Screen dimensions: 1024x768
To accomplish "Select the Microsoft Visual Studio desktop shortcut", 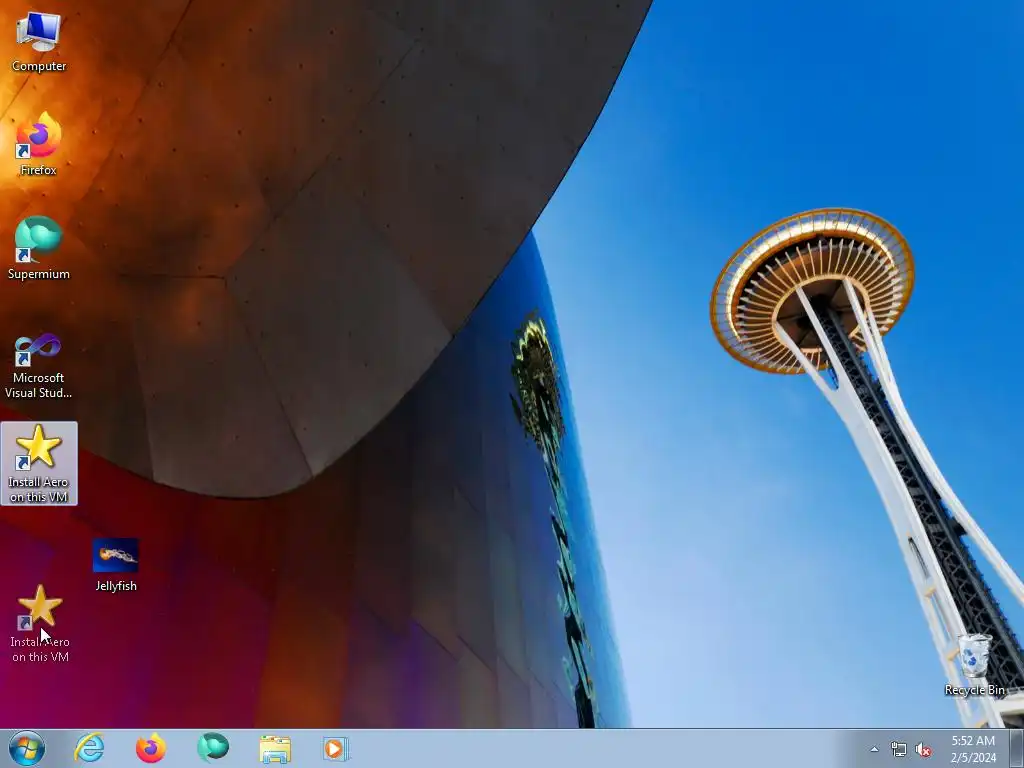I will [x=39, y=366].
